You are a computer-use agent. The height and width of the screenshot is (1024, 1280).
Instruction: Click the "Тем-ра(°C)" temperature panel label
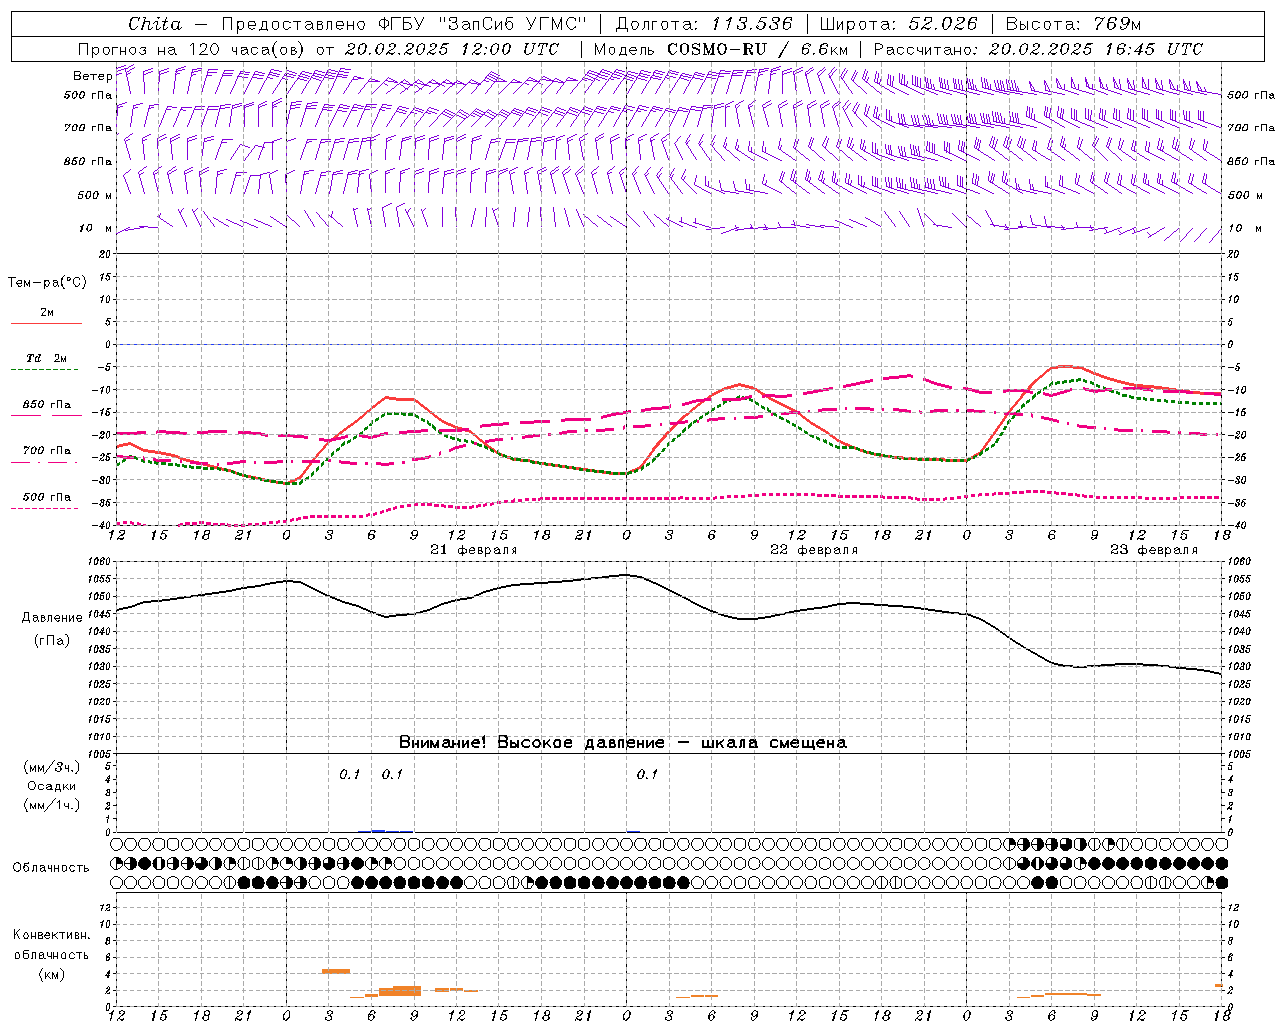47,283
